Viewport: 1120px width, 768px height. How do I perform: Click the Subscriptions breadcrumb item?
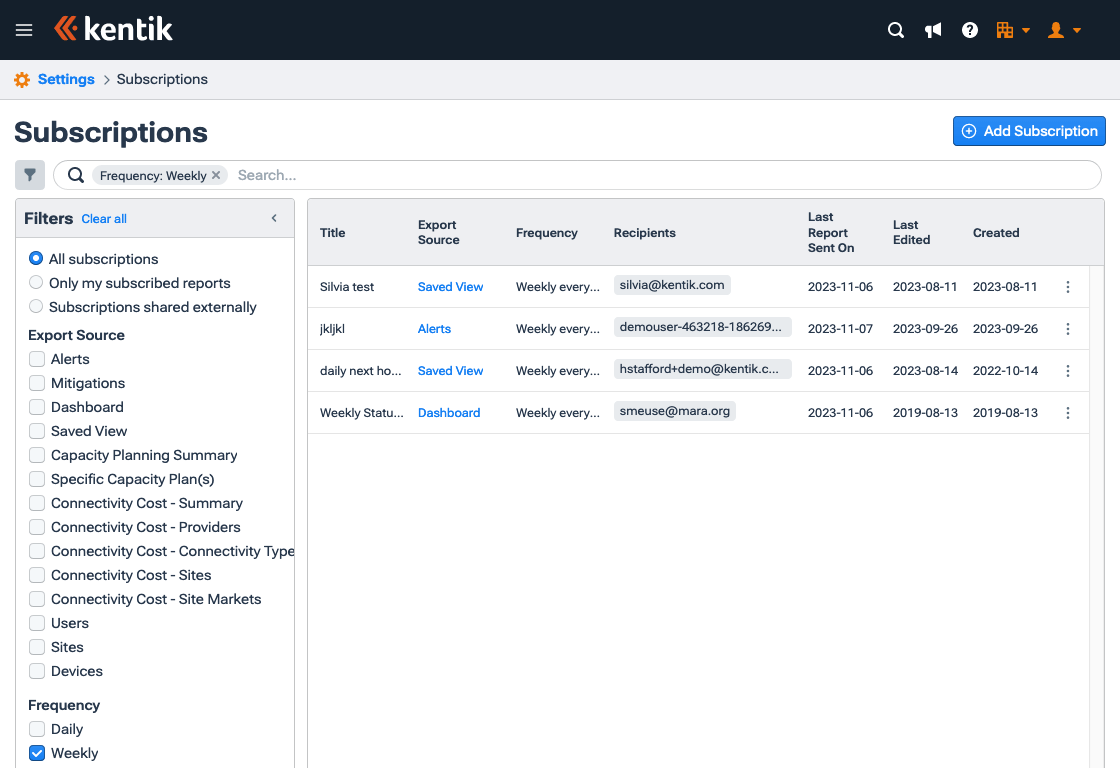pyautogui.click(x=162, y=78)
